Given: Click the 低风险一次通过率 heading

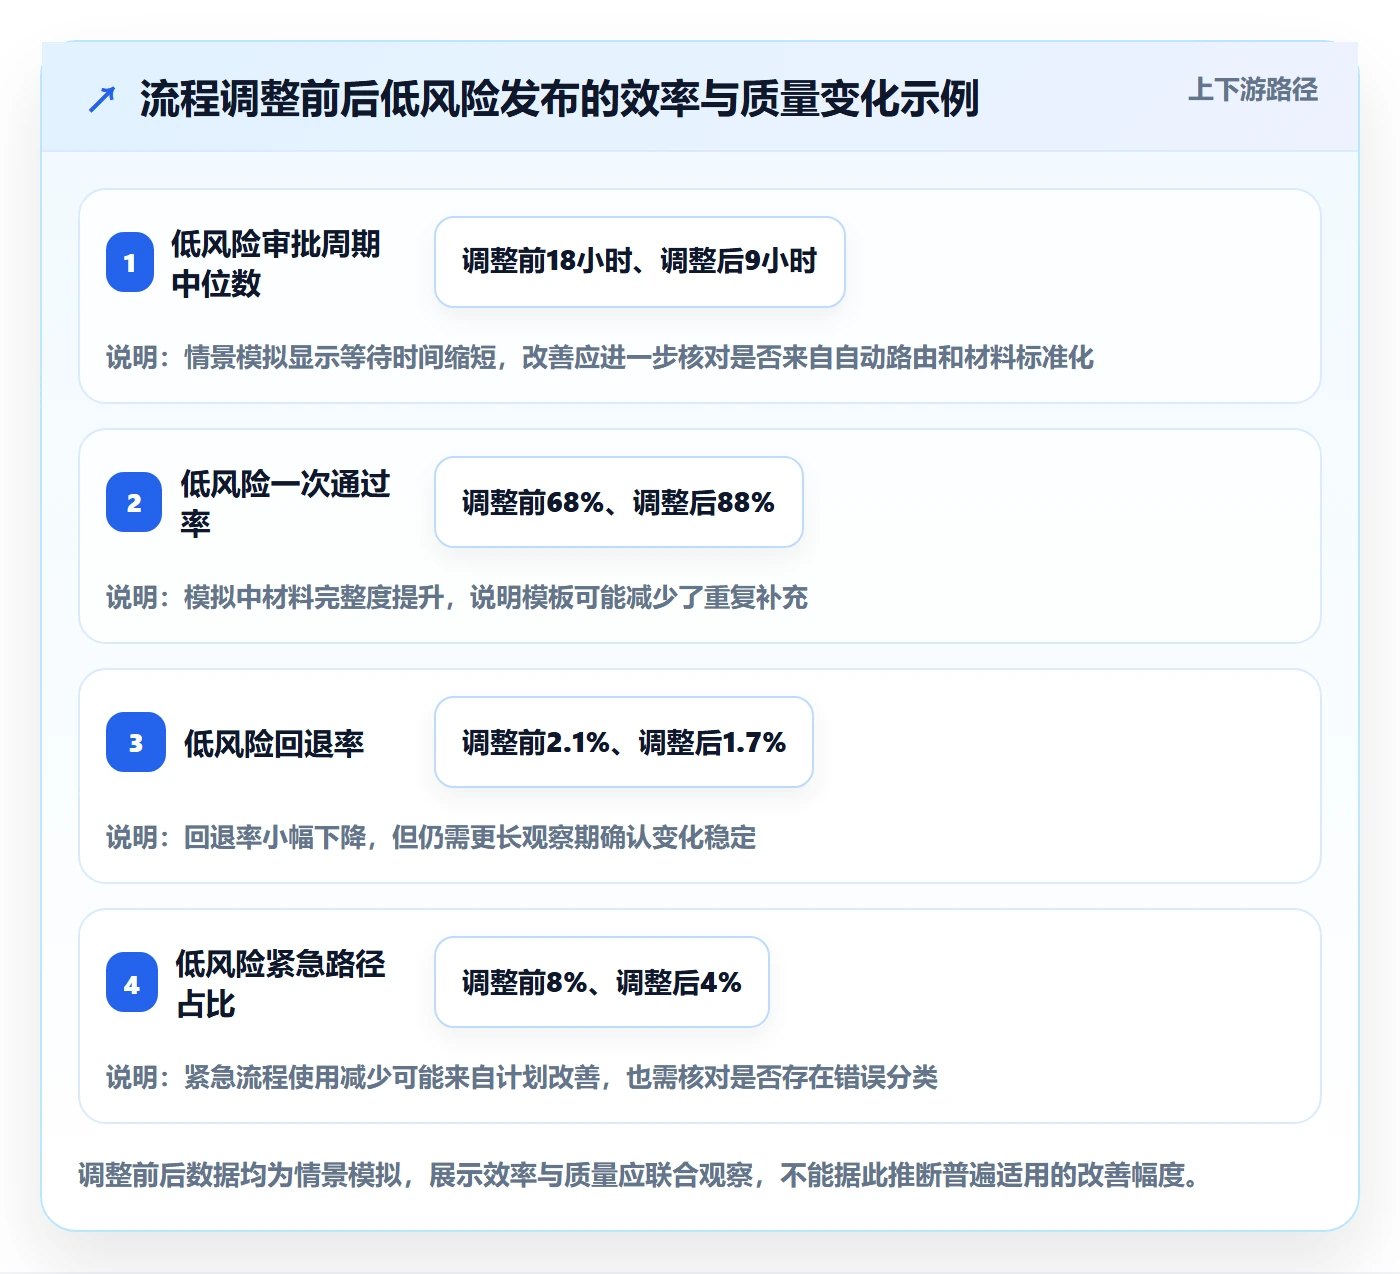Looking at the screenshot, I should (x=285, y=503).
